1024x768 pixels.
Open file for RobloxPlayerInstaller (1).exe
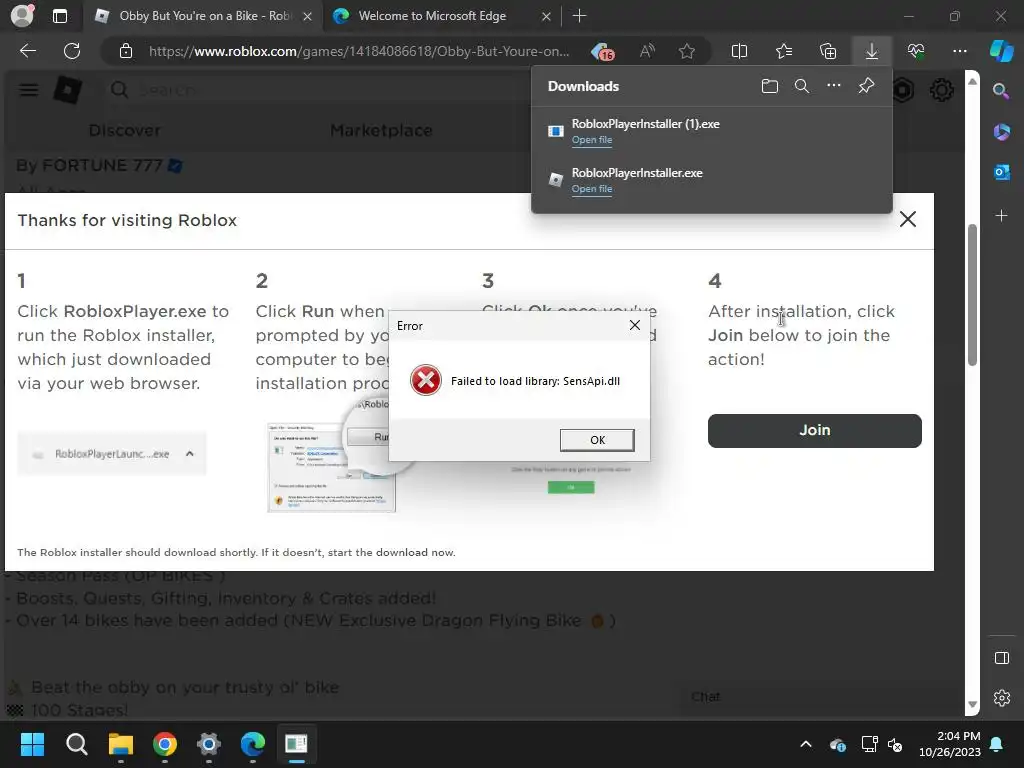coord(592,140)
